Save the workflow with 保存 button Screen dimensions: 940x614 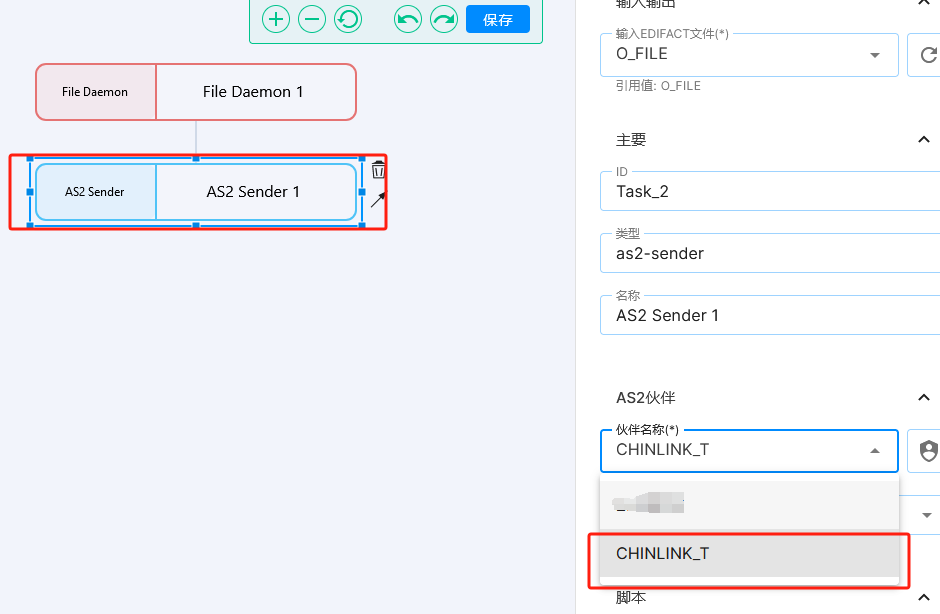point(498,19)
